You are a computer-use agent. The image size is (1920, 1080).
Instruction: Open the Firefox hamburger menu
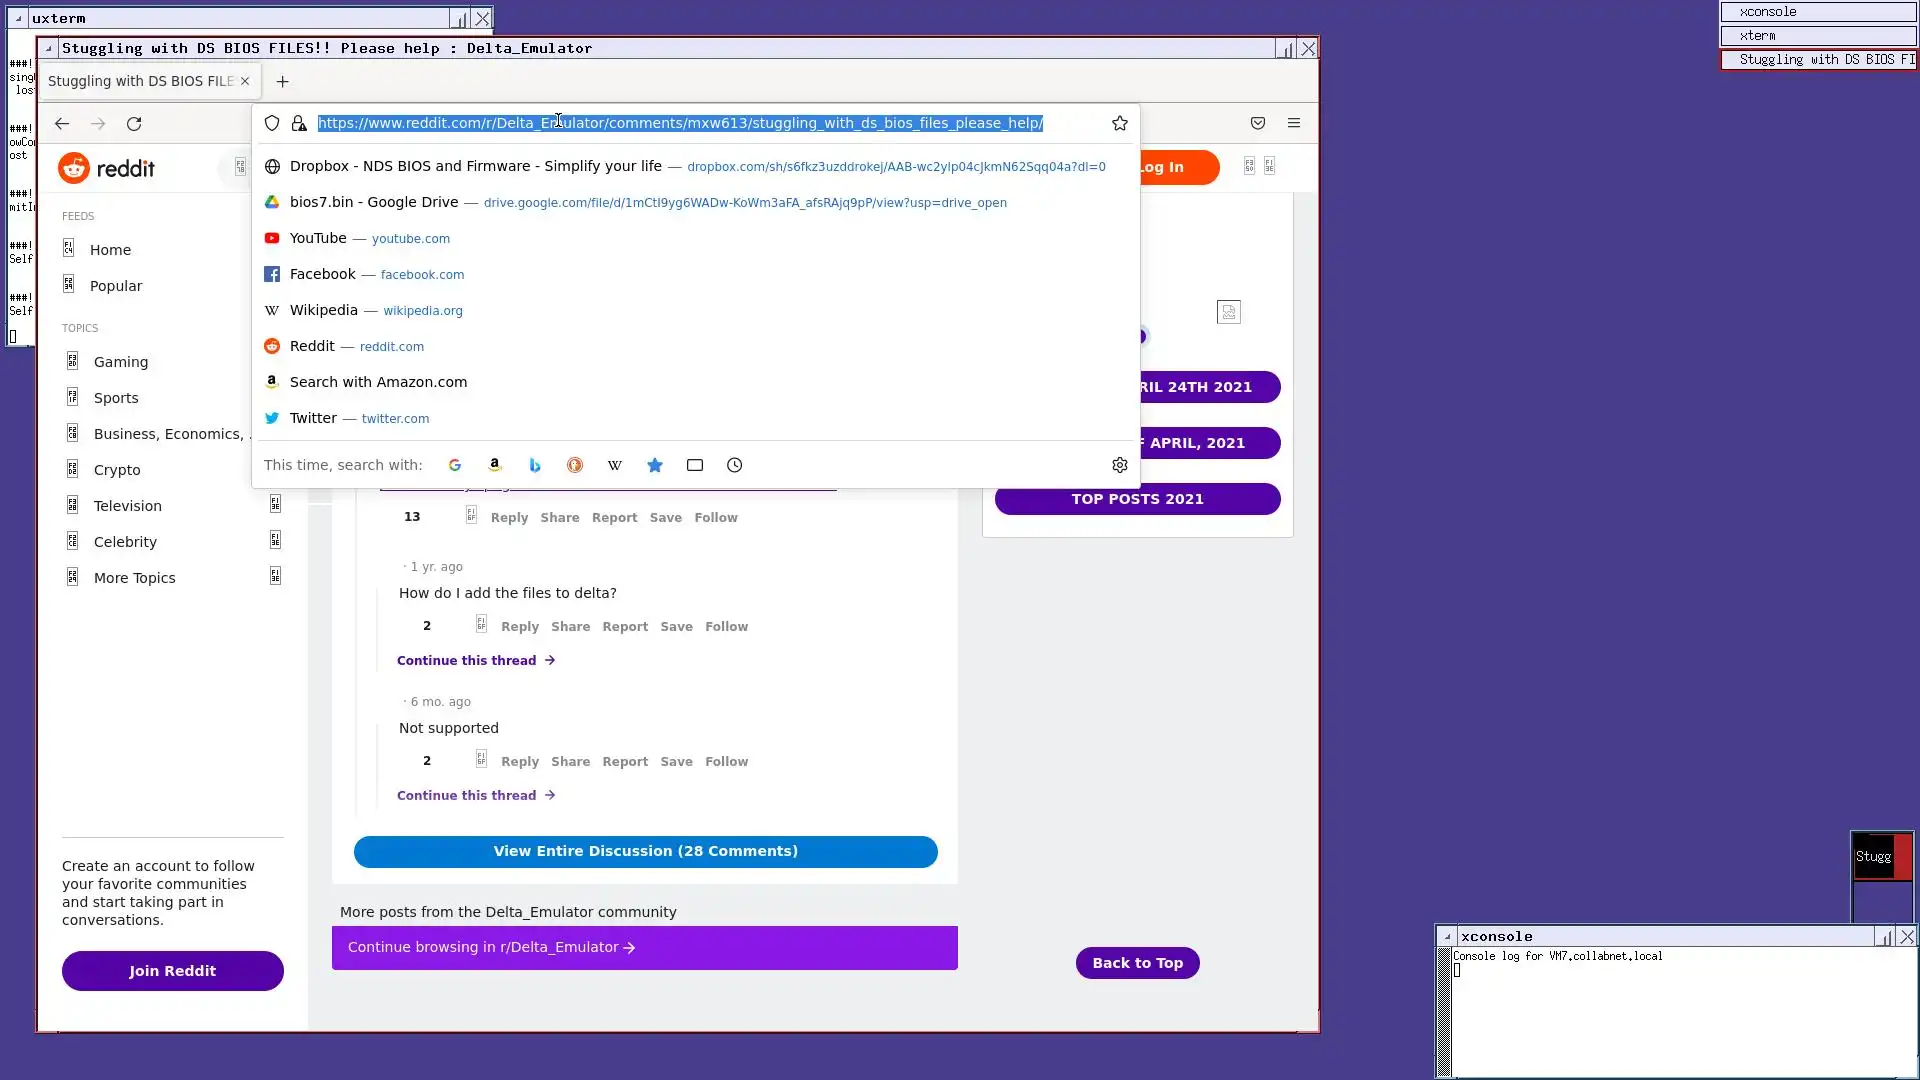[1293, 123]
